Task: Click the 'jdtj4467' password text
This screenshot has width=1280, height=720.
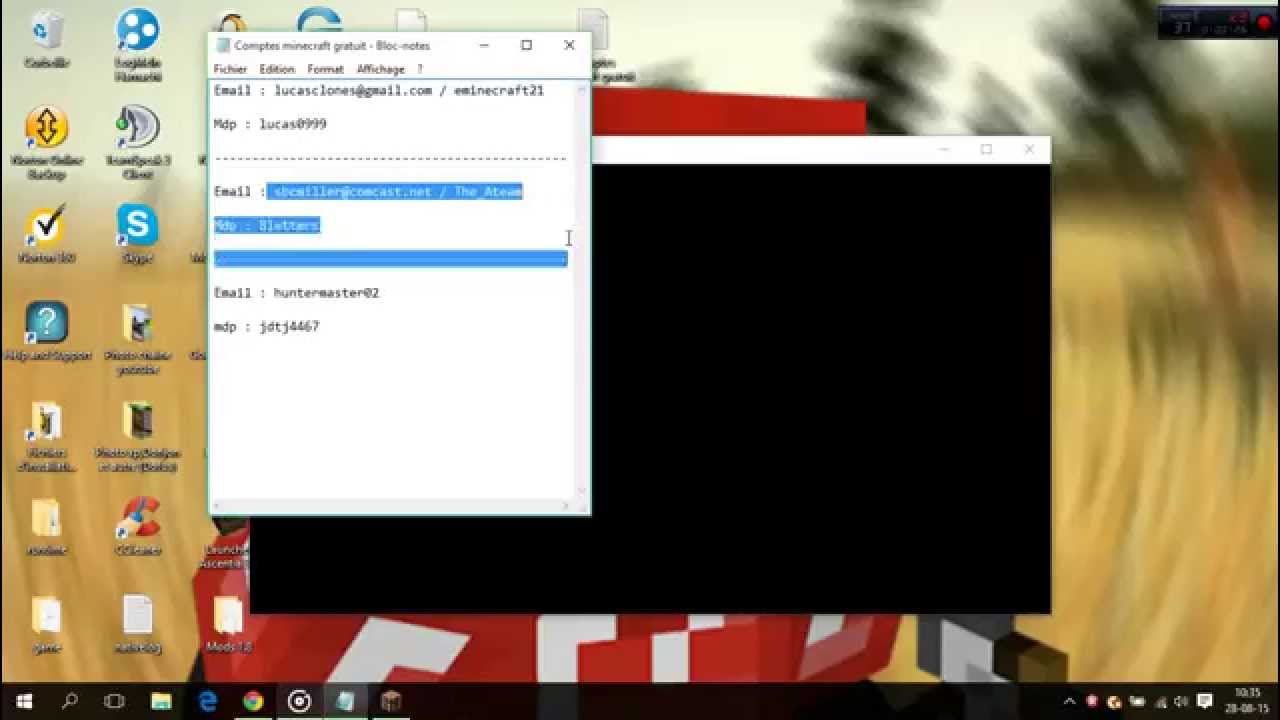Action: pos(289,327)
